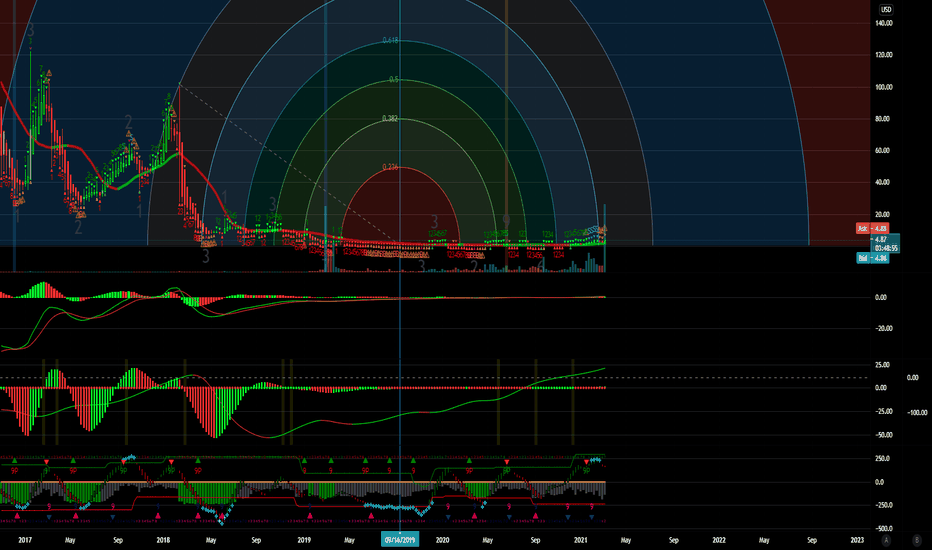
Task: Click the 2023 label on time axis
Action: pyautogui.click(x=857, y=540)
